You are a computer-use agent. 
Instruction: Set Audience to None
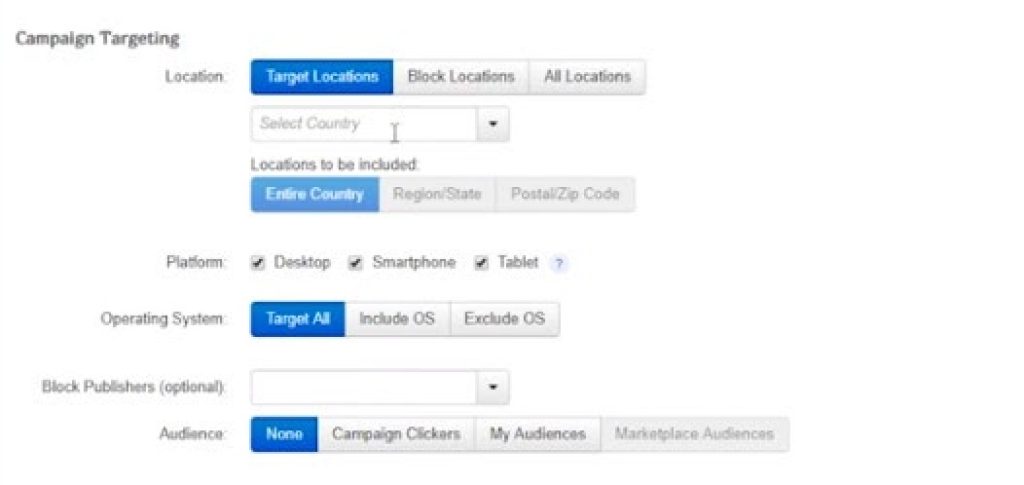[284, 435]
